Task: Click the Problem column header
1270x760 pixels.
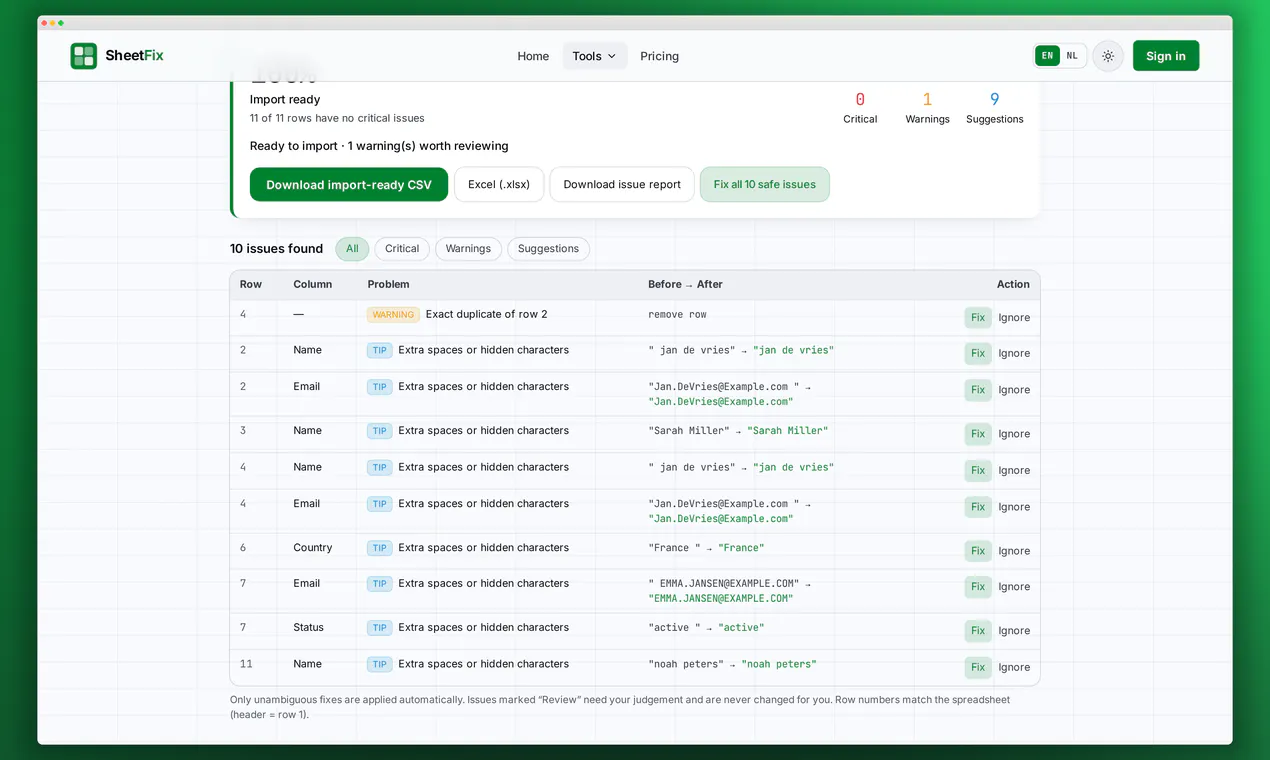Action: (389, 284)
